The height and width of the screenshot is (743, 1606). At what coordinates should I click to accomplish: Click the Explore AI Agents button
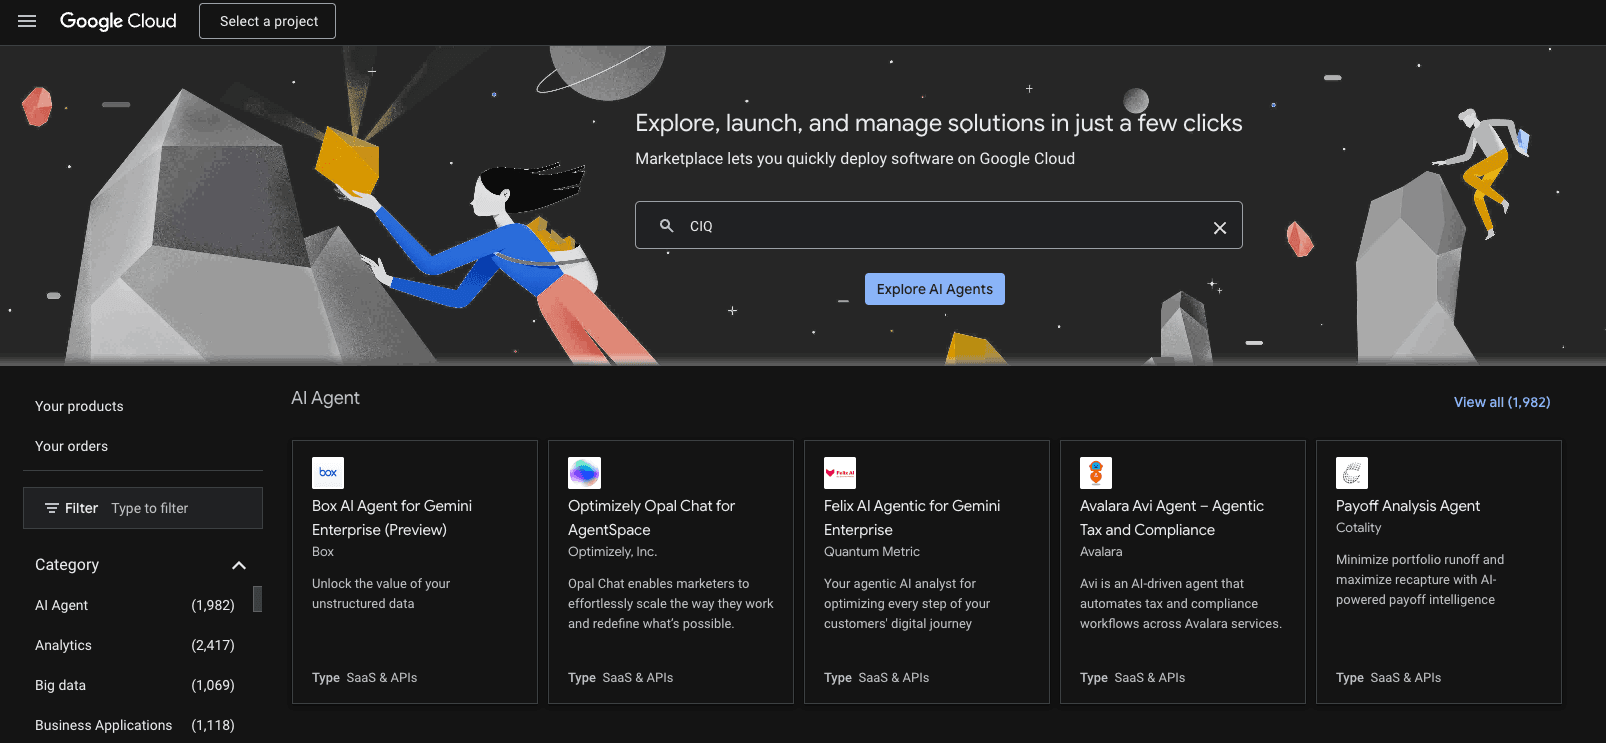point(934,289)
